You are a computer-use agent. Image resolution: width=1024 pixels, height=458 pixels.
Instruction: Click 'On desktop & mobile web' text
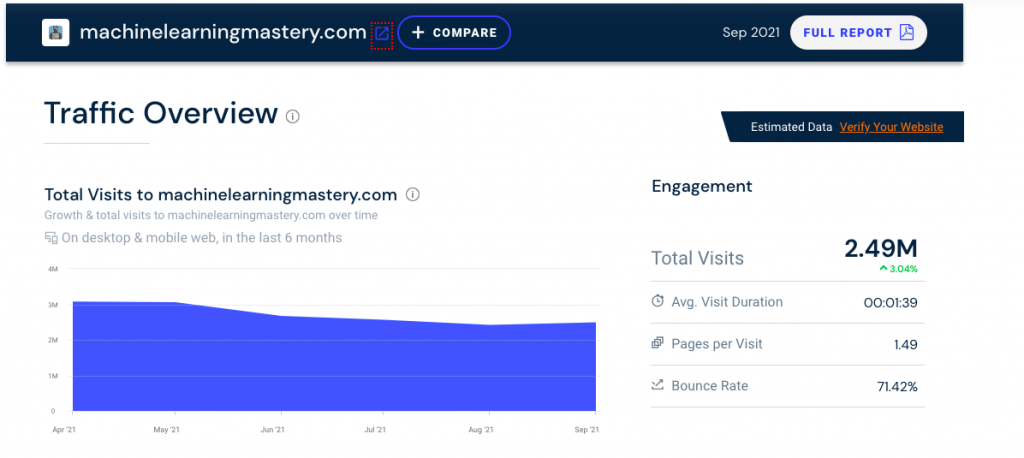click(202, 238)
